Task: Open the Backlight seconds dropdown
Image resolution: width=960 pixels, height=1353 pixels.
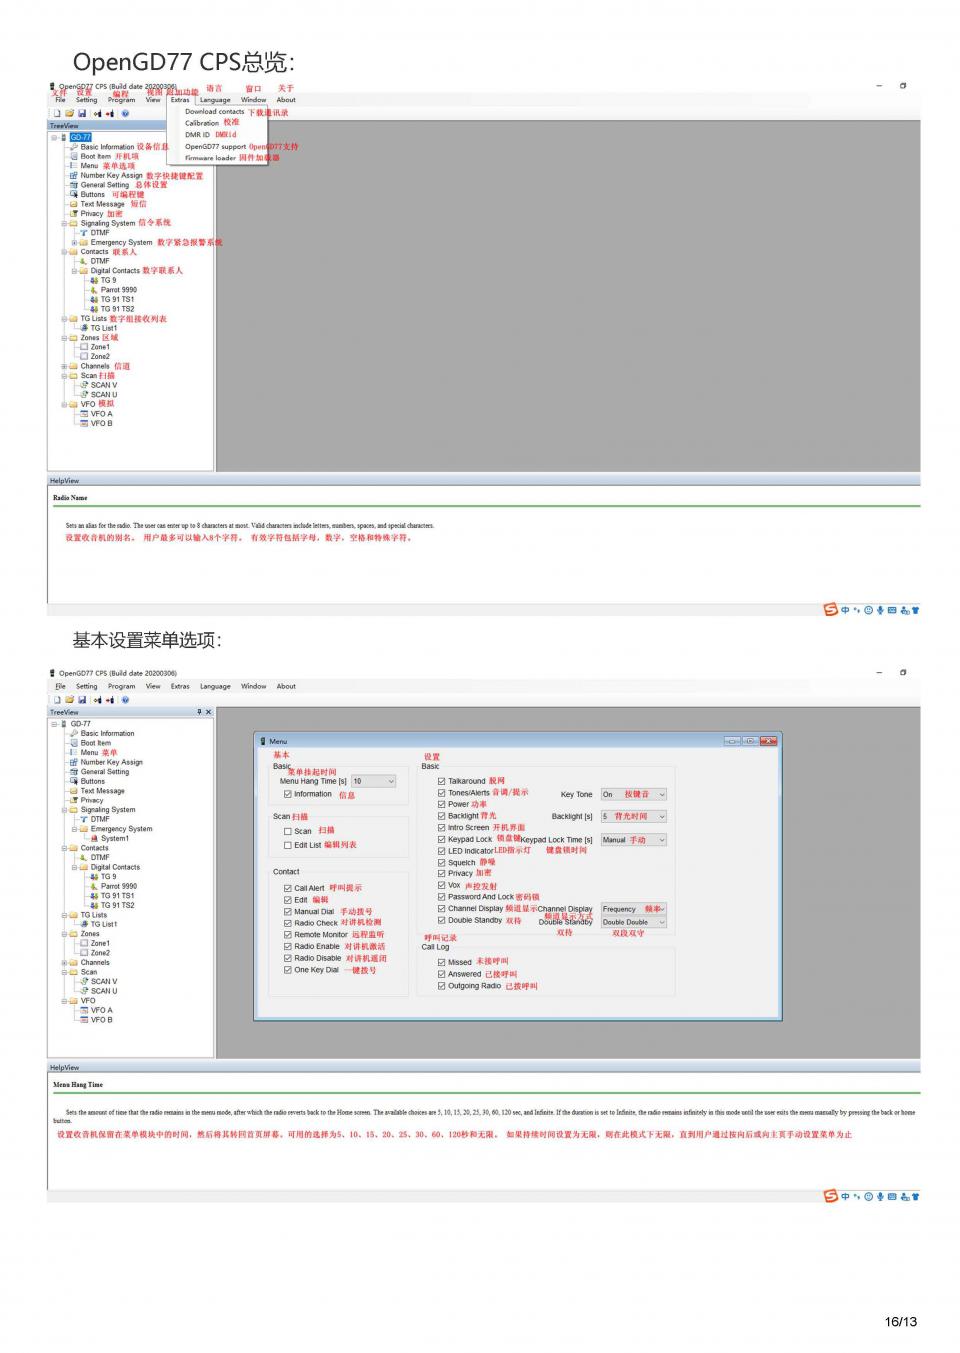Action: click(x=661, y=817)
